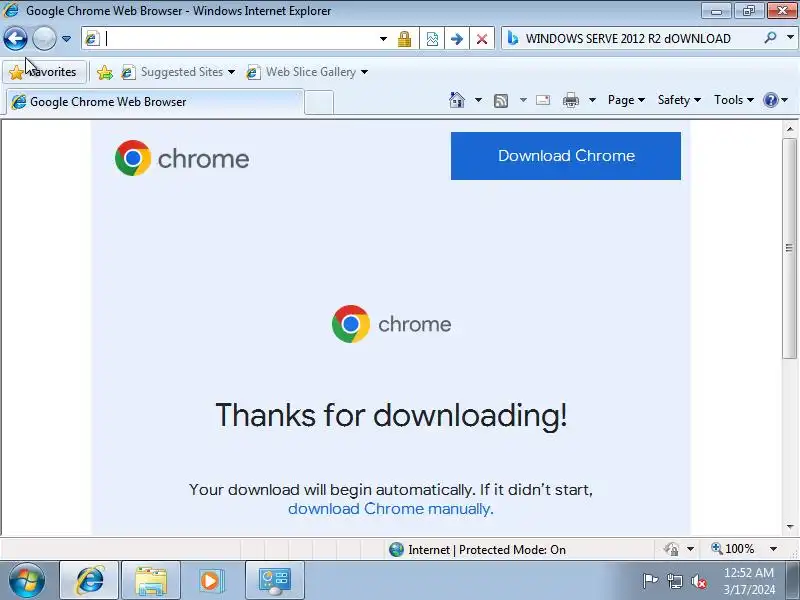Open search provider options dropdown
This screenshot has height=600, width=800.
[x=790, y=37]
